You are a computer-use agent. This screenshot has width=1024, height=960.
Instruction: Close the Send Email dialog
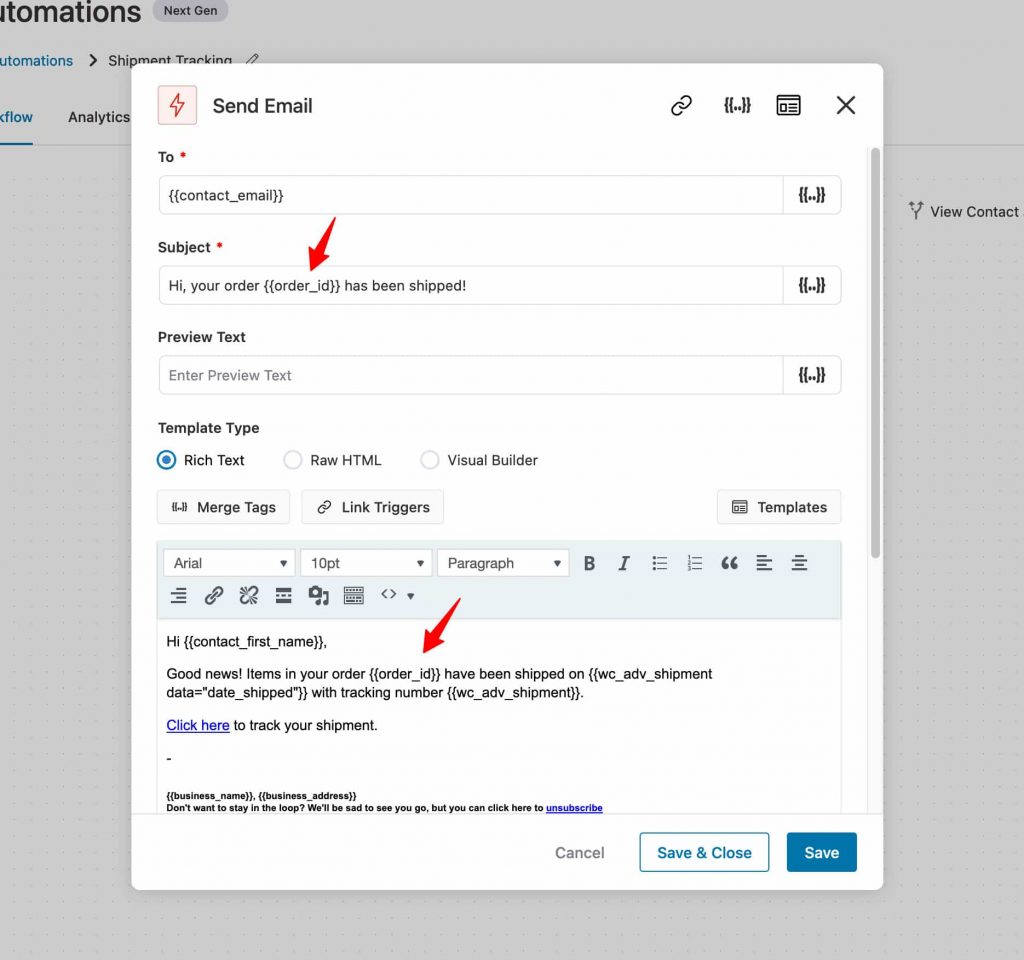pyautogui.click(x=846, y=105)
